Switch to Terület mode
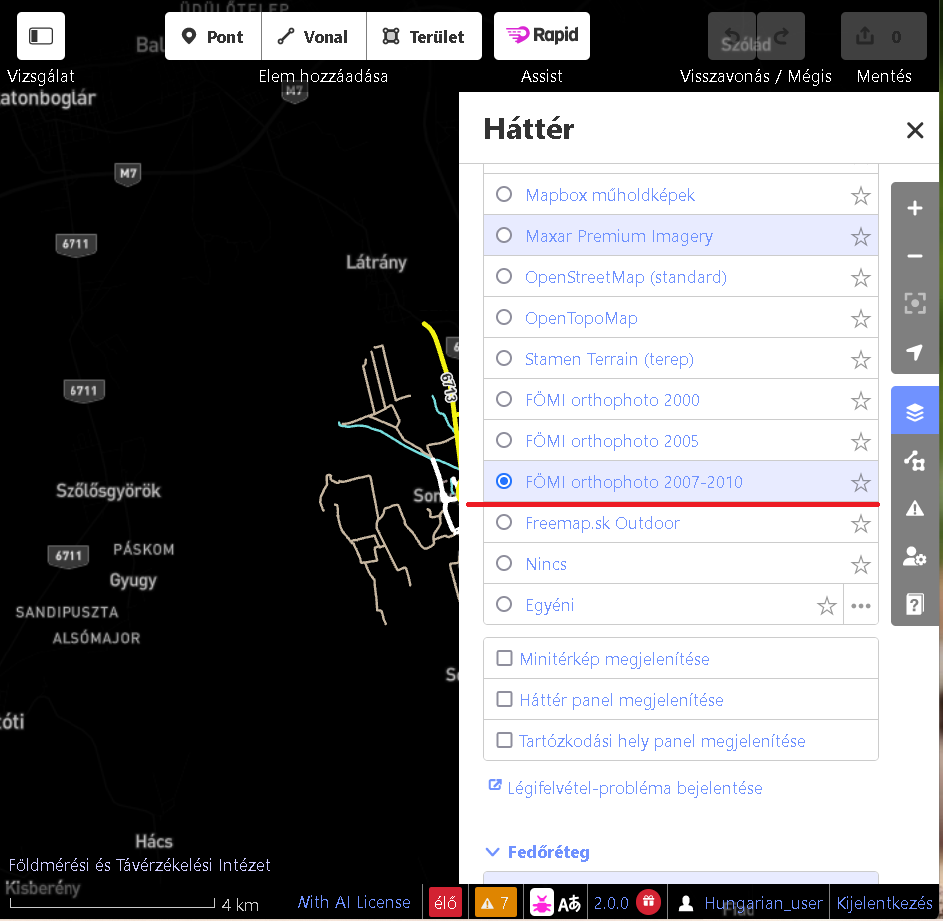943x921 pixels. (424, 36)
